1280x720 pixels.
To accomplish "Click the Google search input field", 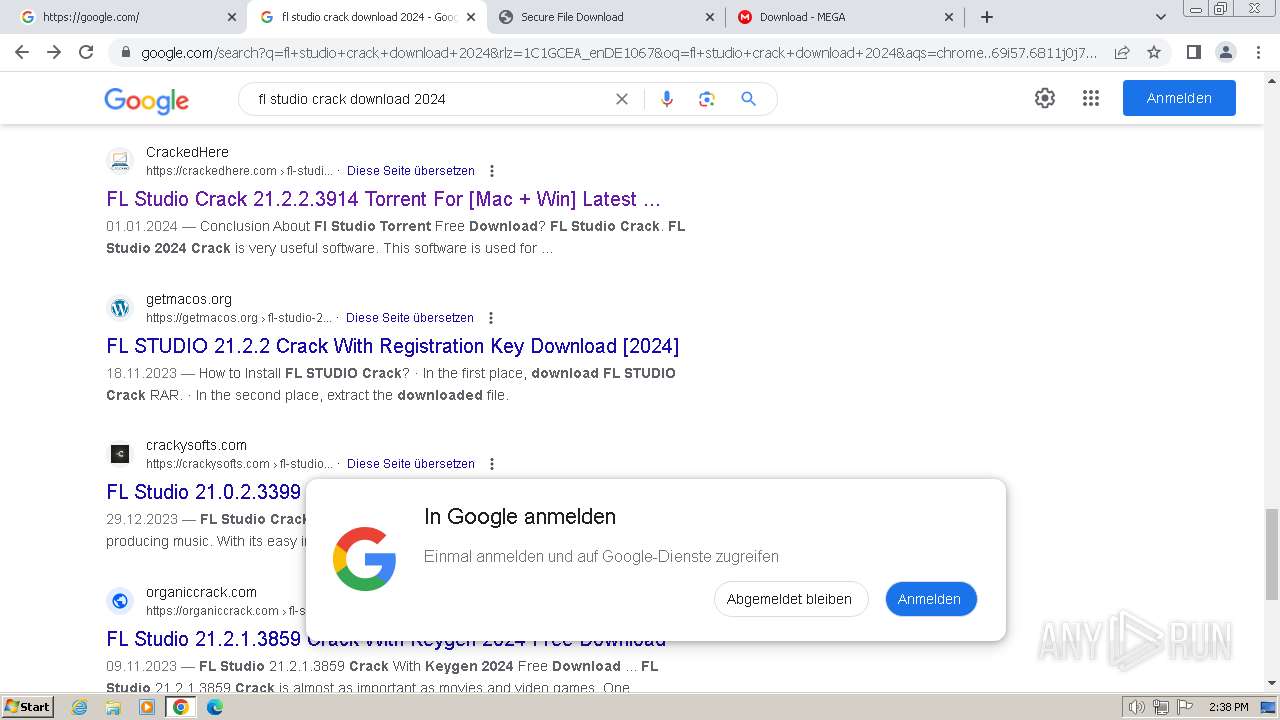I will pyautogui.click(x=430, y=99).
